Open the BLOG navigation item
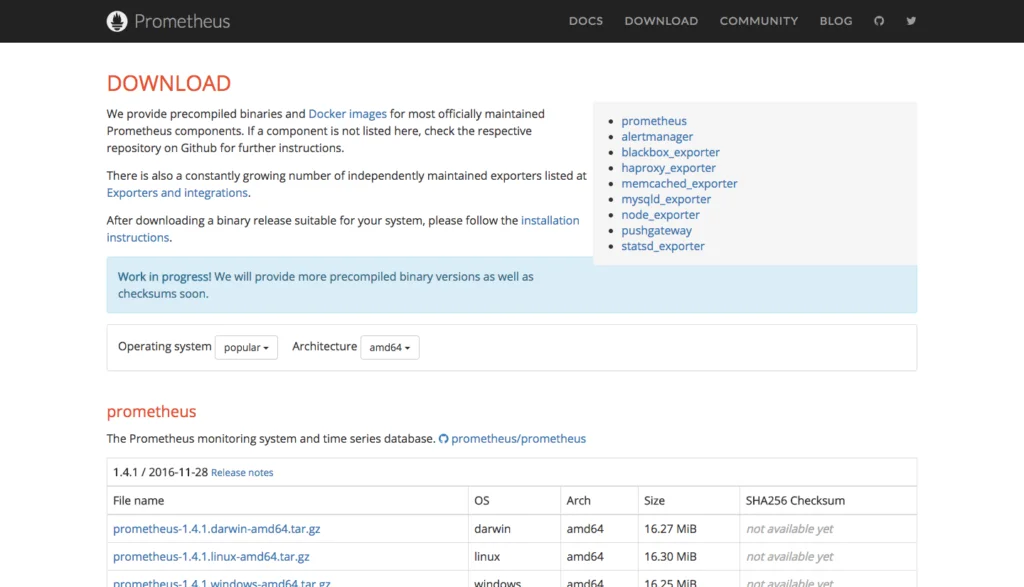Screen dimensions: 1024x587 coord(836,21)
